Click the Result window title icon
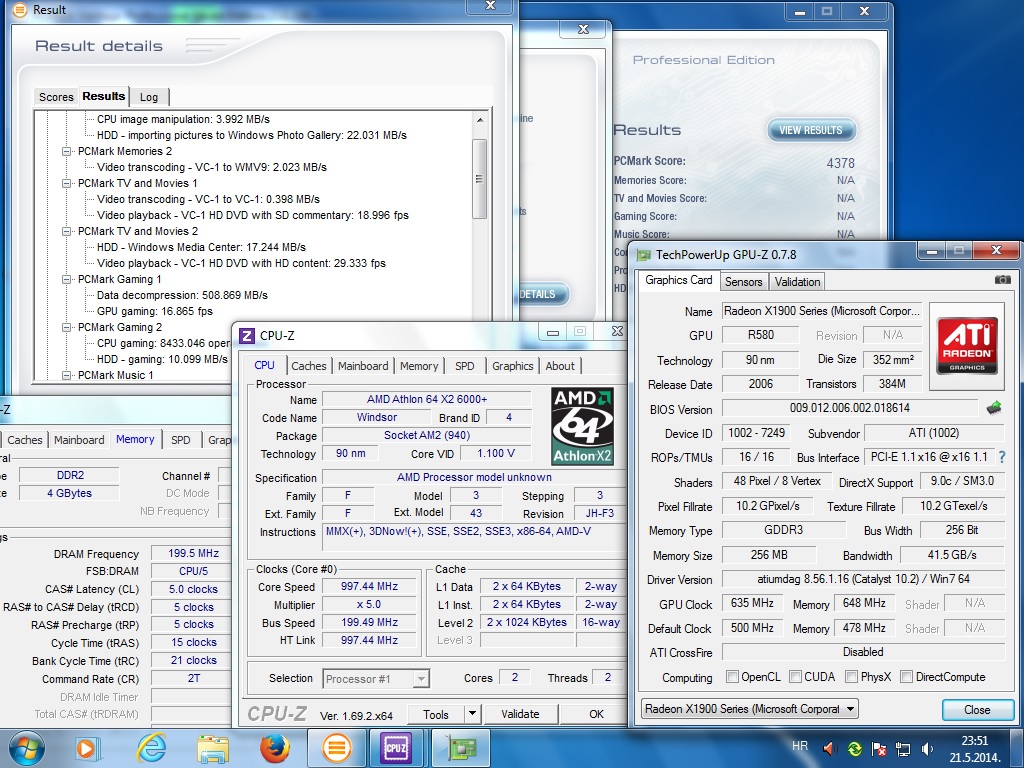 click(21, 10)
